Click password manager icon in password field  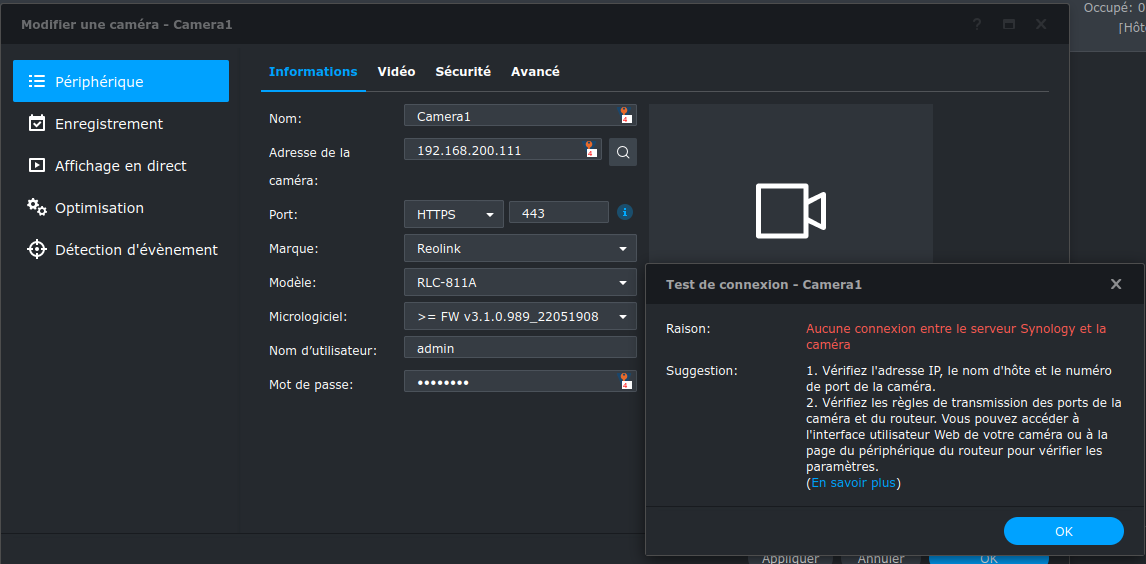tap(626, 381)
